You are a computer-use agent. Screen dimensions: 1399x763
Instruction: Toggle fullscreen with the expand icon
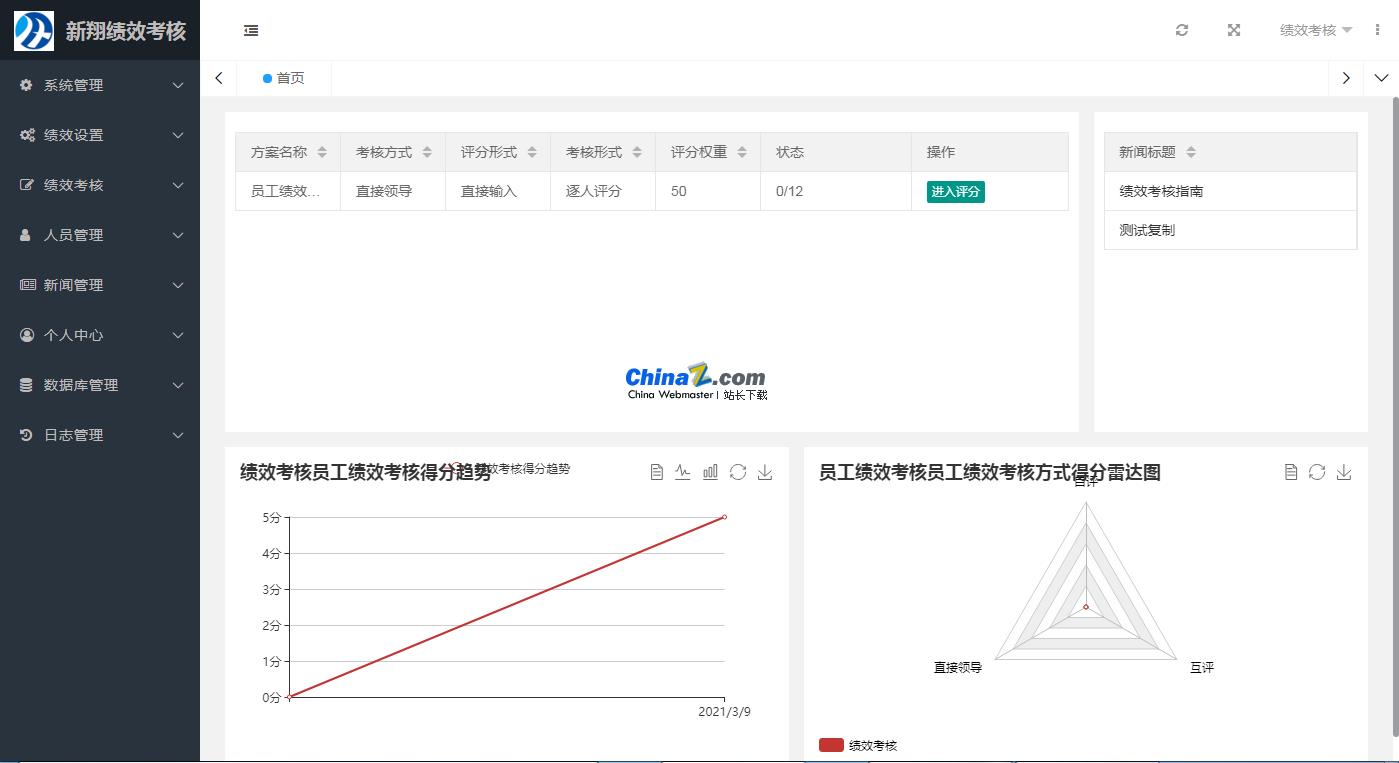click(x=1234, y=30)
